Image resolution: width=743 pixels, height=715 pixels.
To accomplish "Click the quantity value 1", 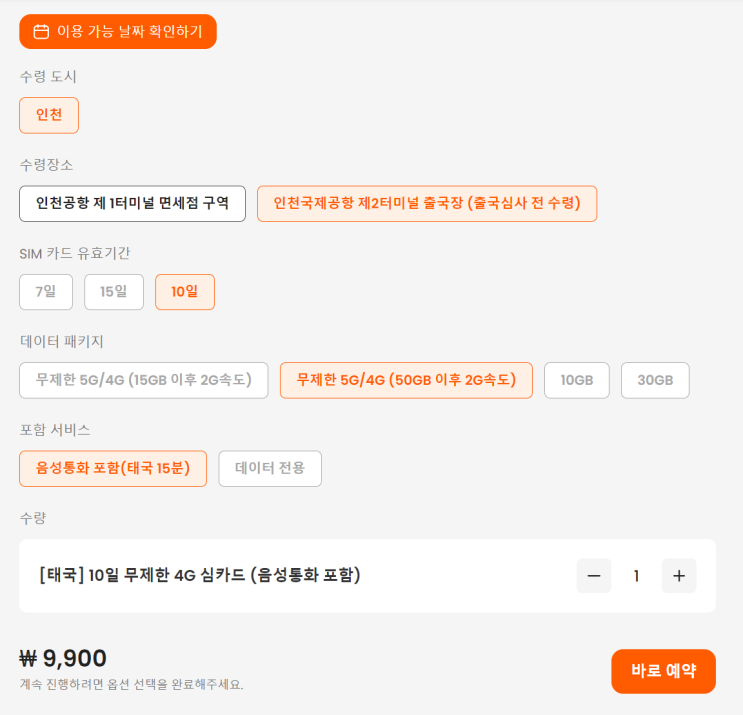I will point(636,576).
